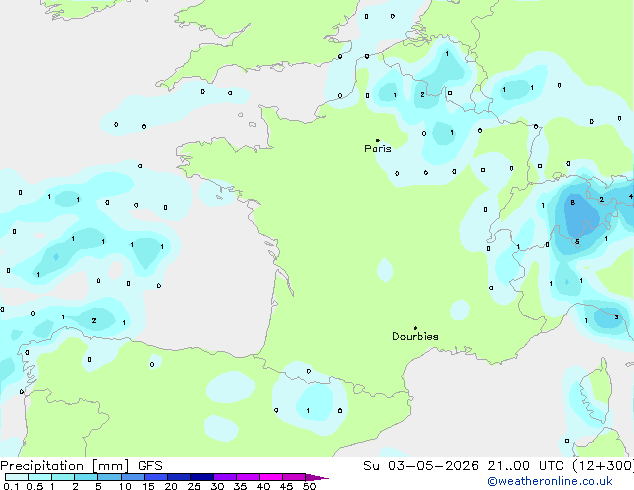Click the '35' legend scale label
634x490 pixels.
click(x=240, y=486)
